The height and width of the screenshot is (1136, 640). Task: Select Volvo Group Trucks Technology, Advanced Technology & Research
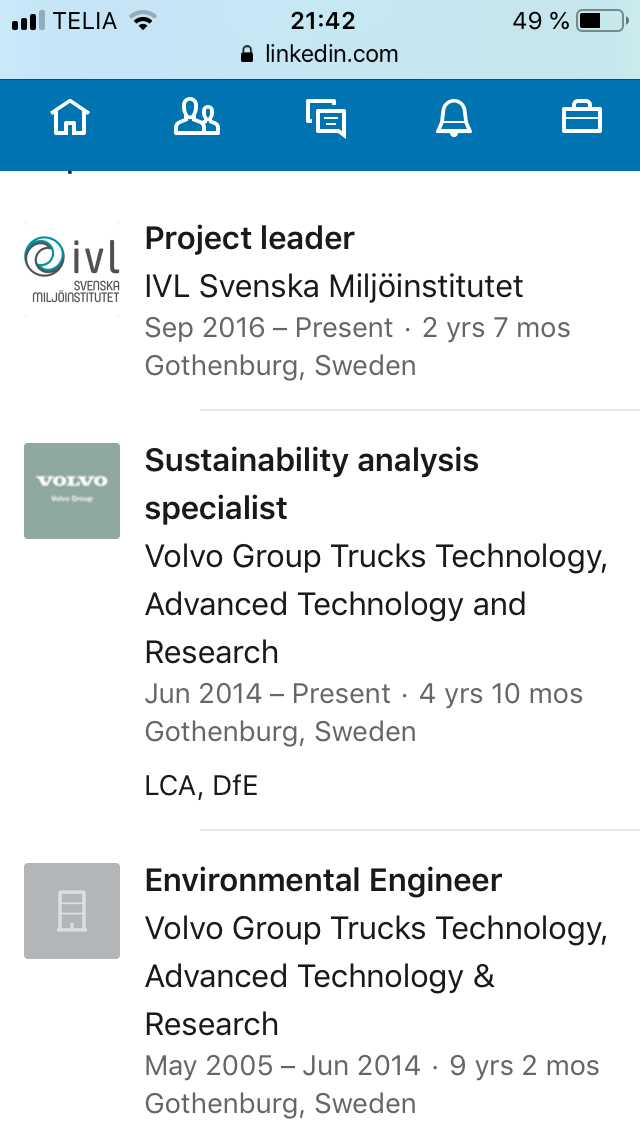[376, 977]
